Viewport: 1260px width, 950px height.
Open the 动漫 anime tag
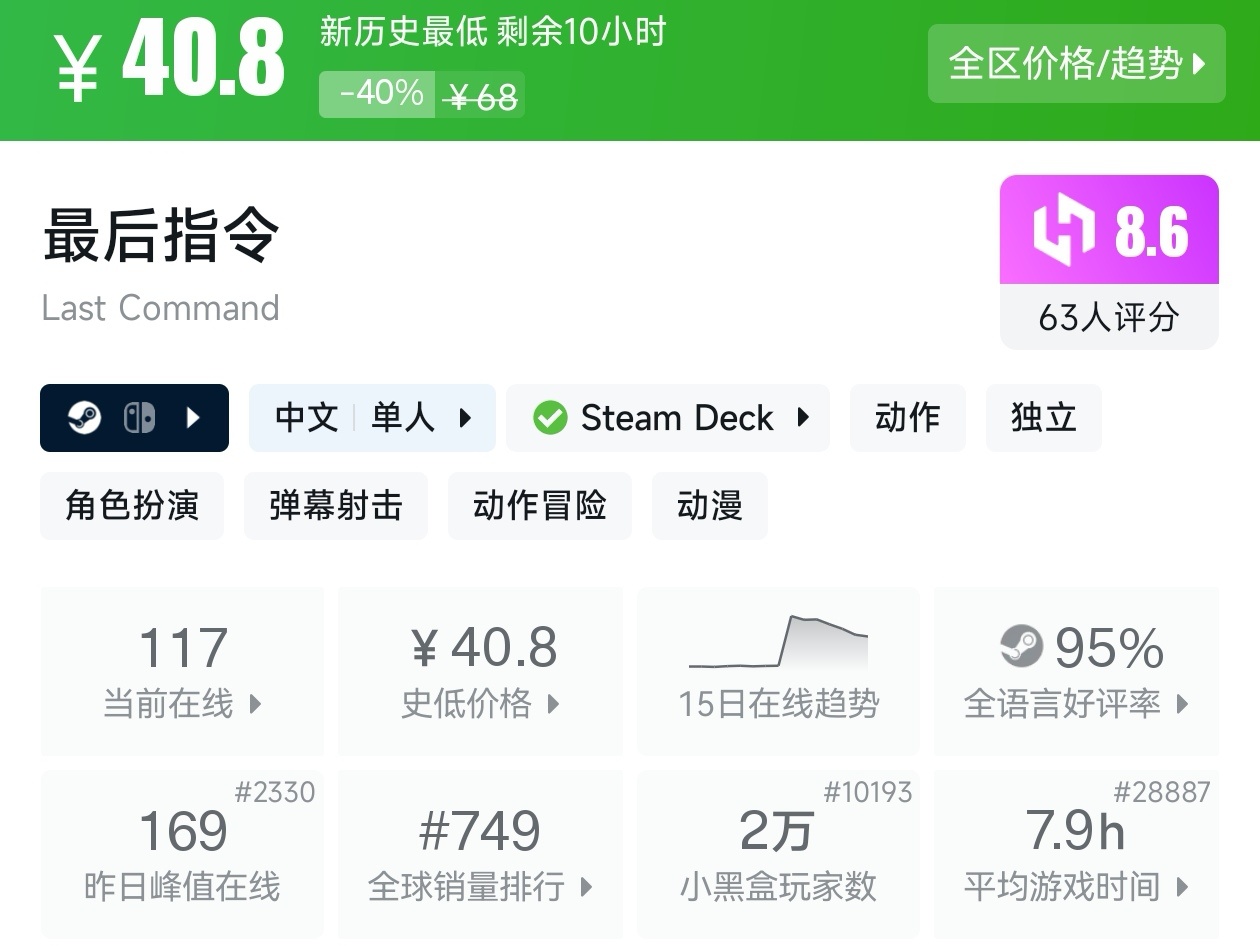coord(709,506)
